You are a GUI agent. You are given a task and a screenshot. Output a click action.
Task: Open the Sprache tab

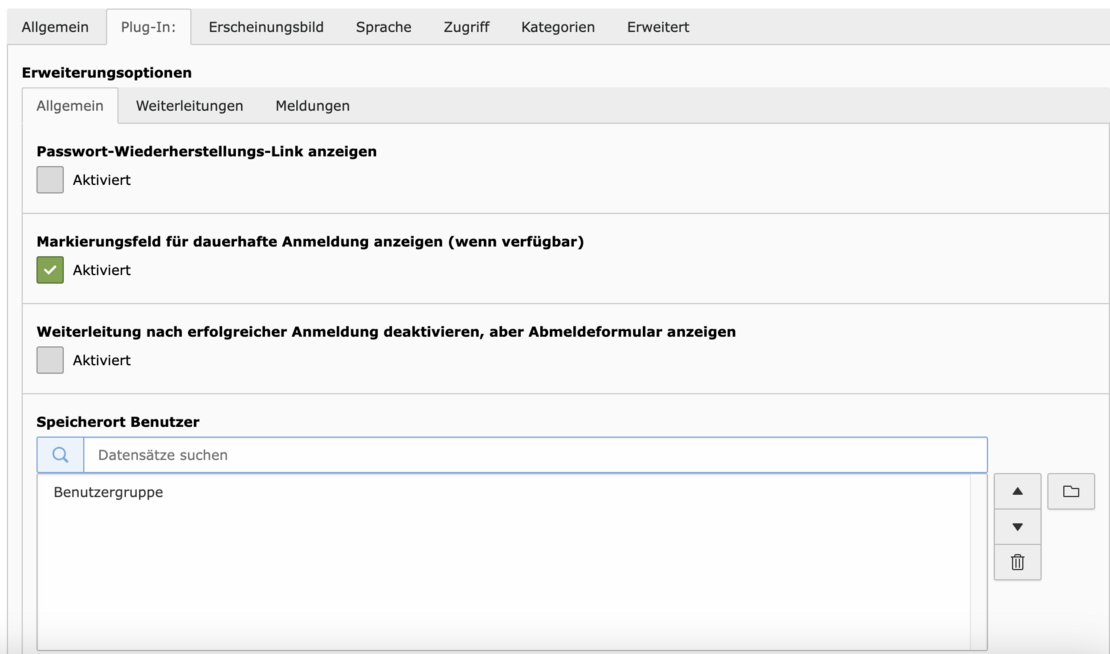pos(383,27)
